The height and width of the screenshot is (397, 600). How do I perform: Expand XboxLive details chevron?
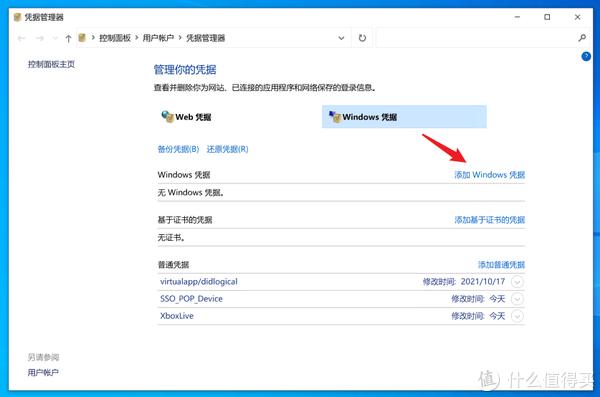click(517, 316)
